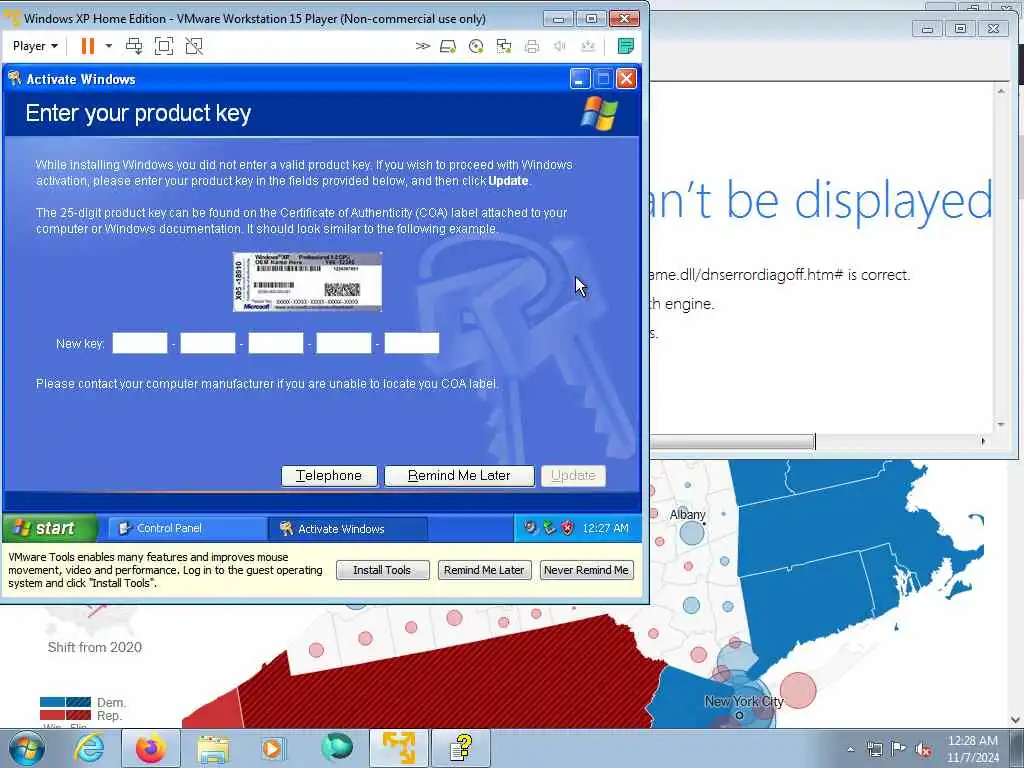
Task: Click Remind Me Later in VMware Tools bar
Action: pyautogui.click(x=484, y=570)
